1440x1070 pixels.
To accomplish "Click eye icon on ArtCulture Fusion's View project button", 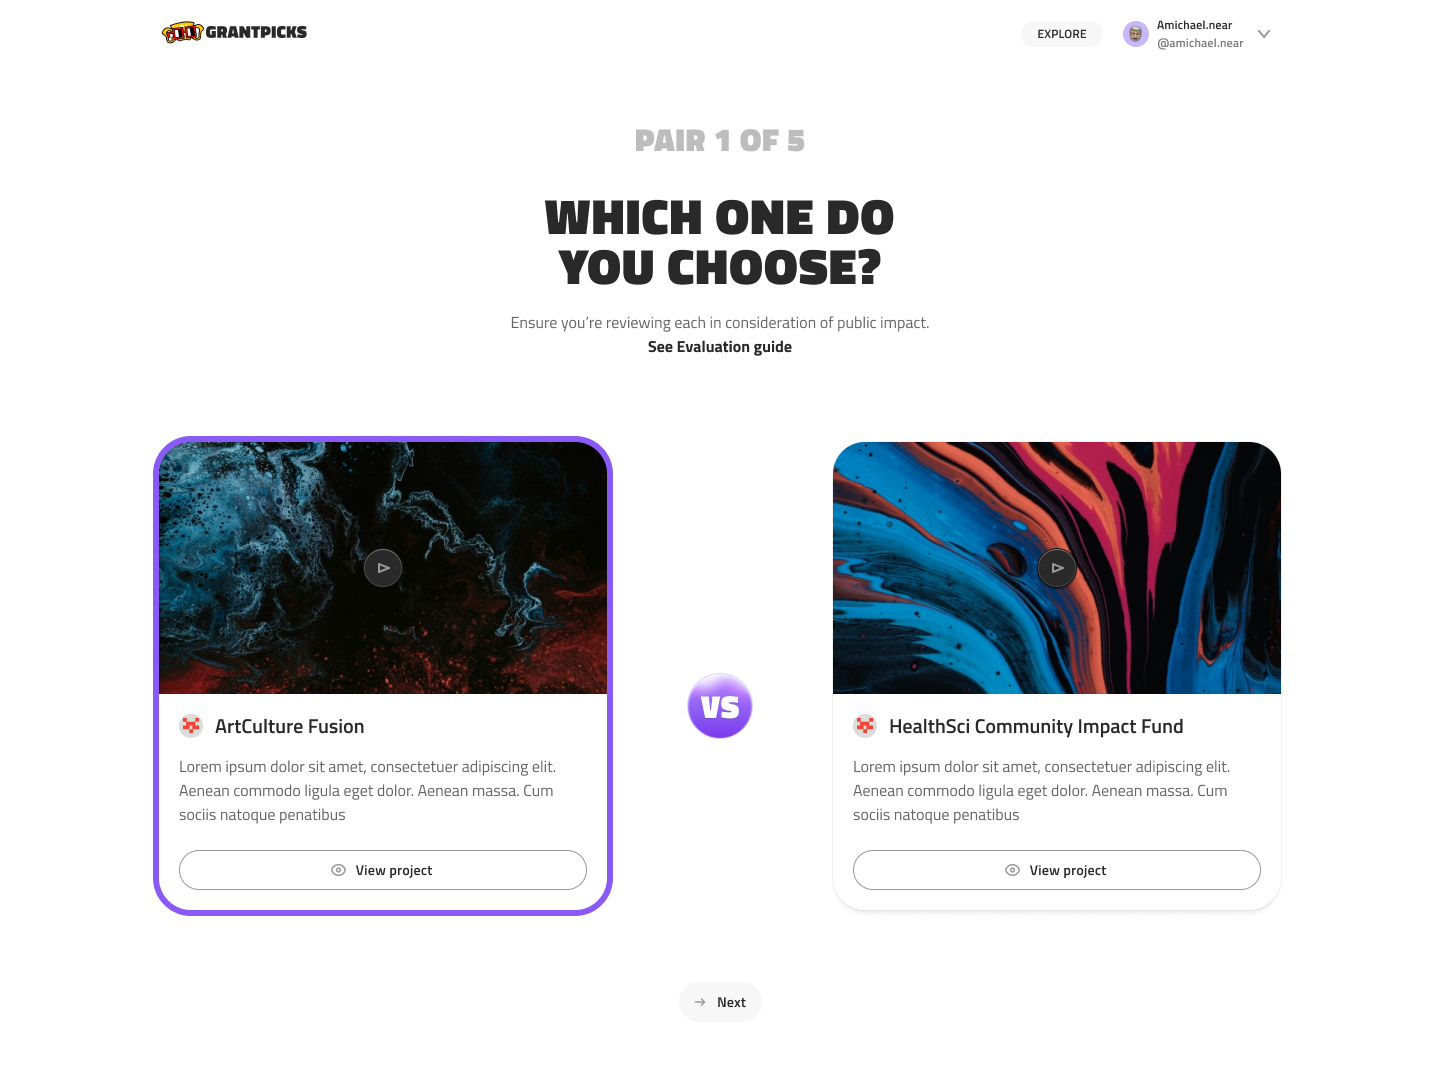I will pyautogui.click(x=338, y=870).
